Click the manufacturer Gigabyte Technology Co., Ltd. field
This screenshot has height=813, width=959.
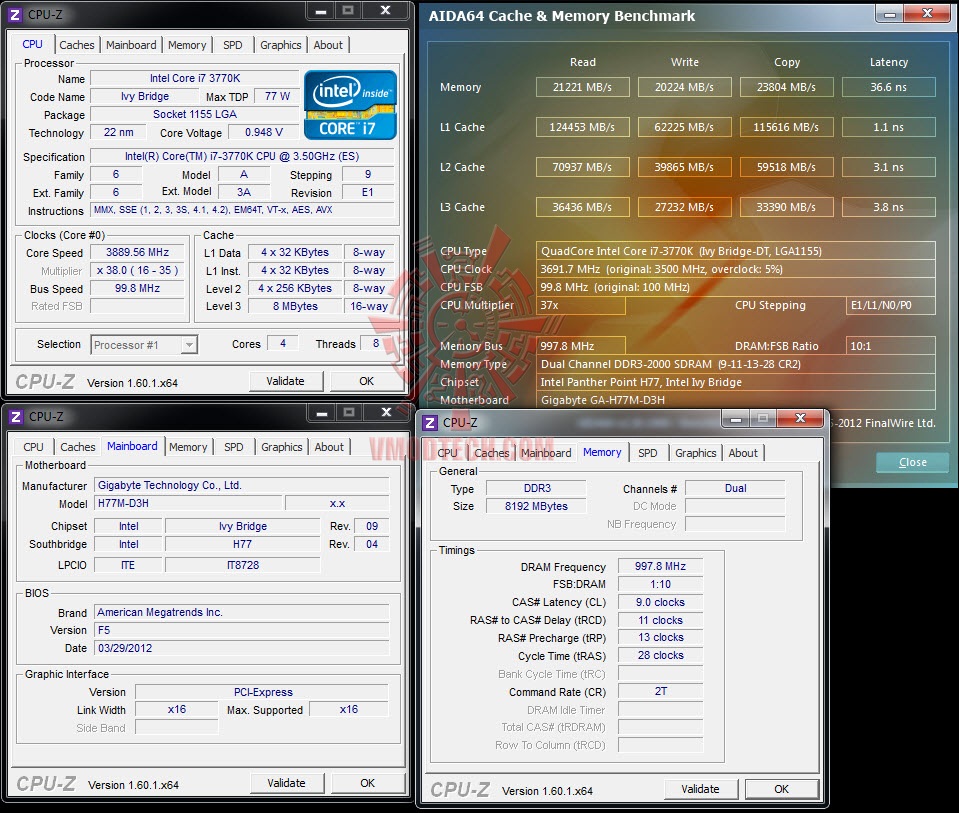(x=242, y=485)
